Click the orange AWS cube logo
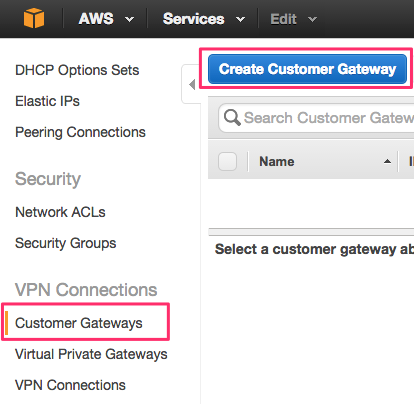The height and width of the screenshot is (405, 414). click(34, 18)
